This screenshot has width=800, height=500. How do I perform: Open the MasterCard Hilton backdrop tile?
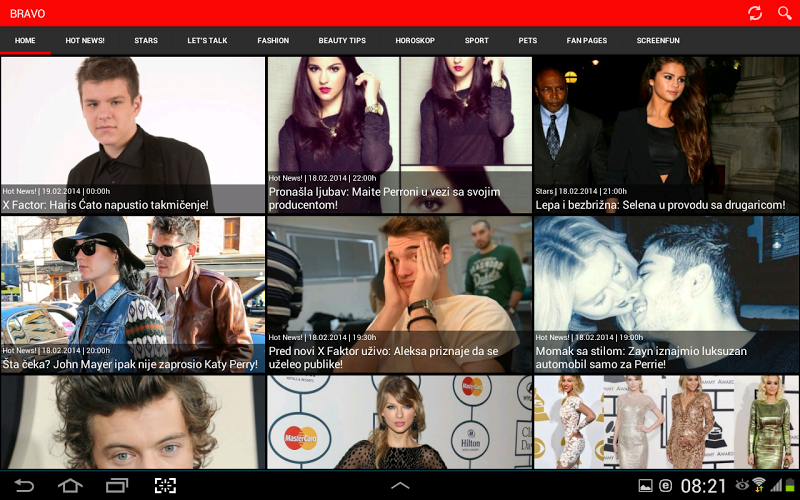399,422
